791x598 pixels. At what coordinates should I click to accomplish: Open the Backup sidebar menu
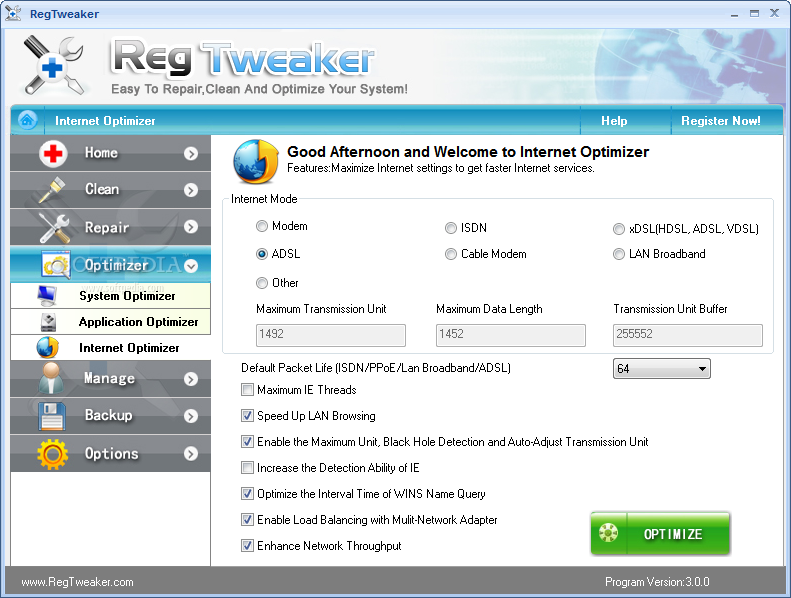pos(110,415)
